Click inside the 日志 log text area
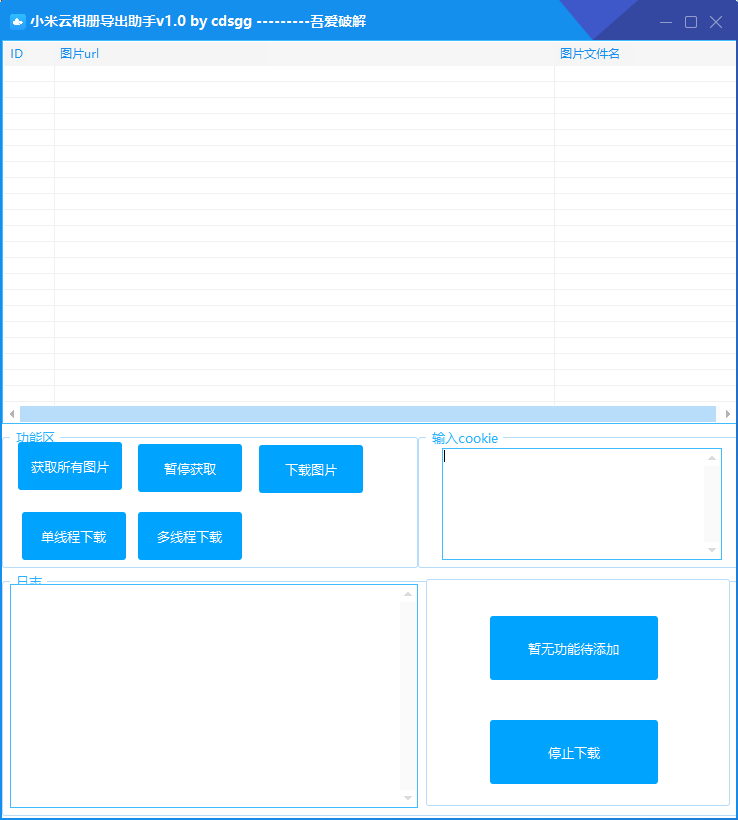The width and height of the screenshot is (738, 820). coord(206,696)
